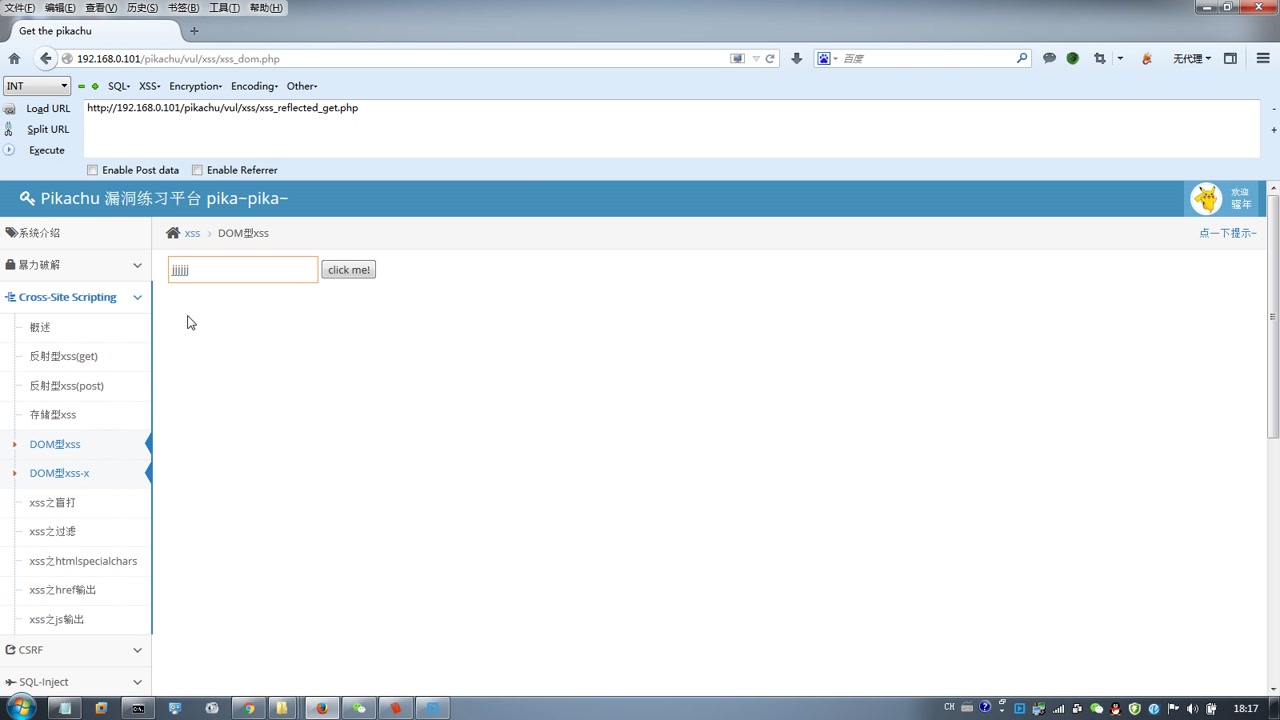This screenshot has width=1280, height=720.
Task: Open 反射型xss(get) in the sidebar
Action: pyautogui.click(x=64, y=356)
